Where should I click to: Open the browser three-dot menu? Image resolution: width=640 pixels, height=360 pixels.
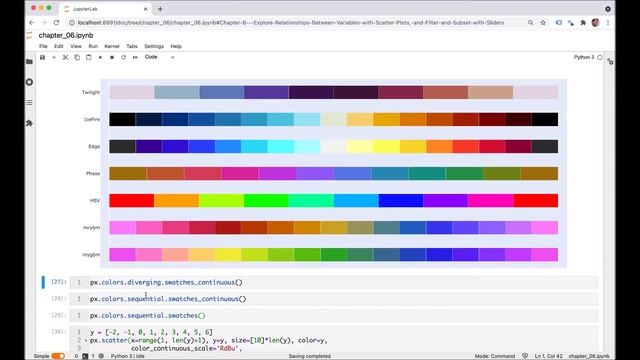tap(608, 22)
